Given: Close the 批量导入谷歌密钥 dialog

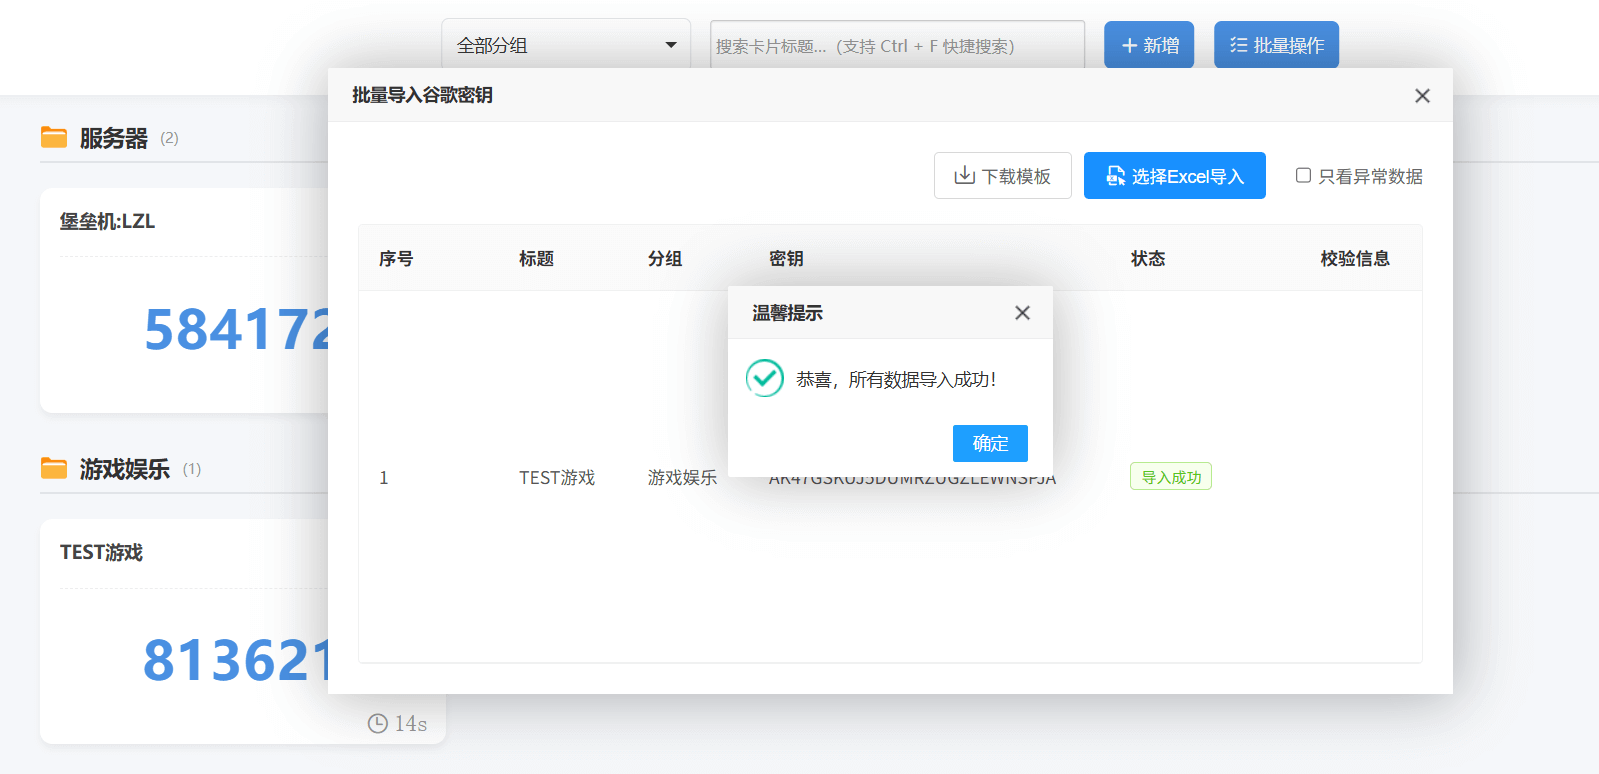Looking at the screenshot, I should click(1422, 96).
